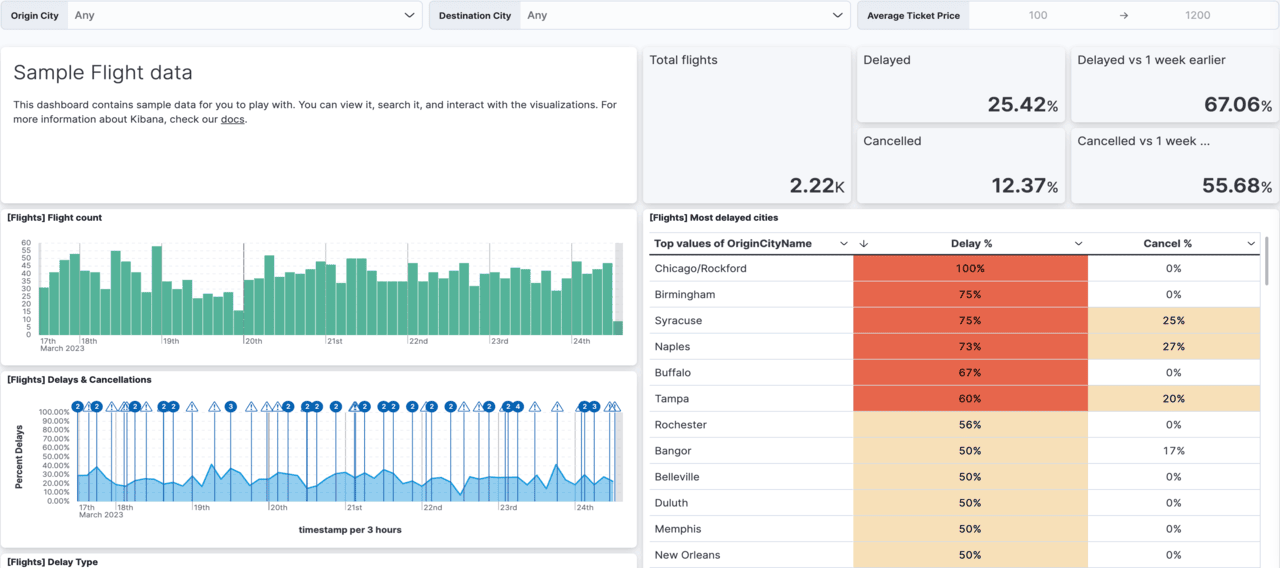Click the annotation badge numbered 4
Screen dimensions: 1280x568
(x=517, y=407)
